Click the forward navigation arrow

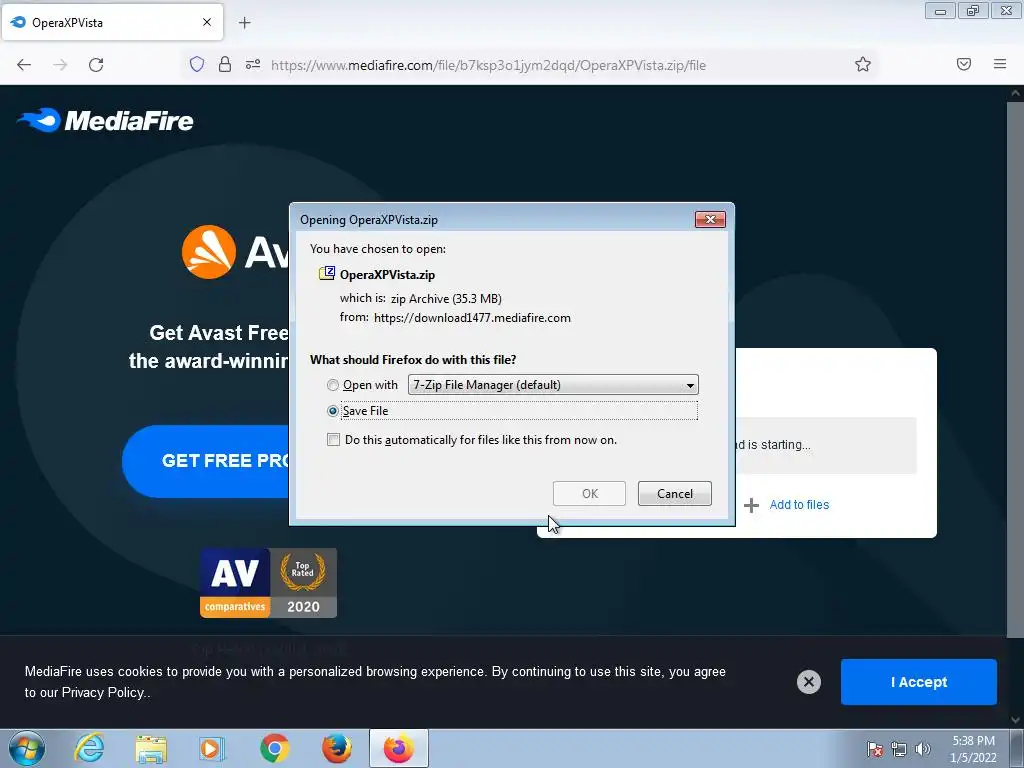(x=60, y=65)
